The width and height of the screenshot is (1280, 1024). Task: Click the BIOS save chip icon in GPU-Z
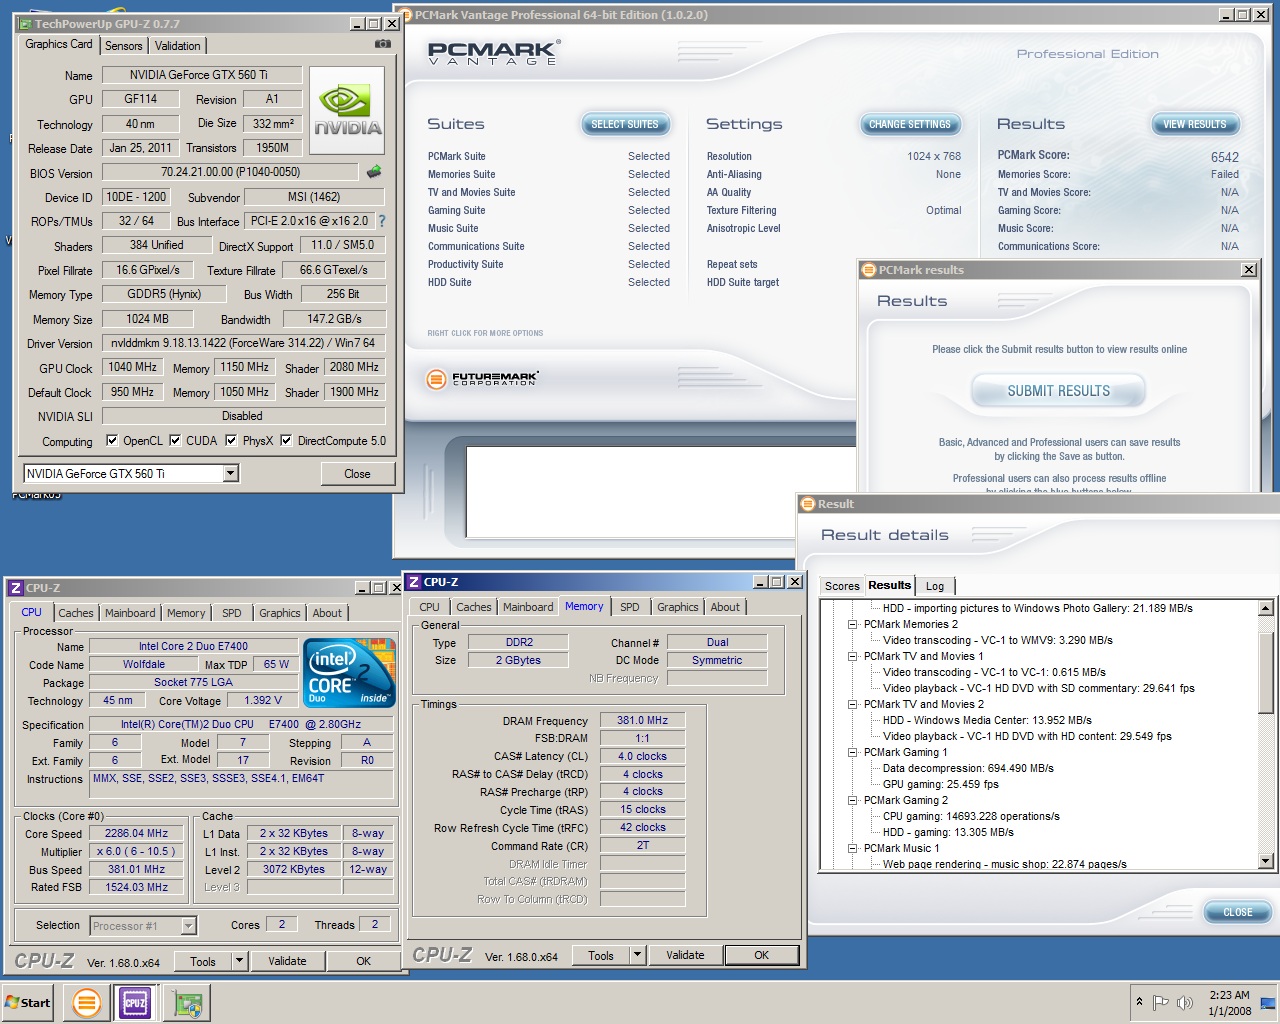pos(374,172)
